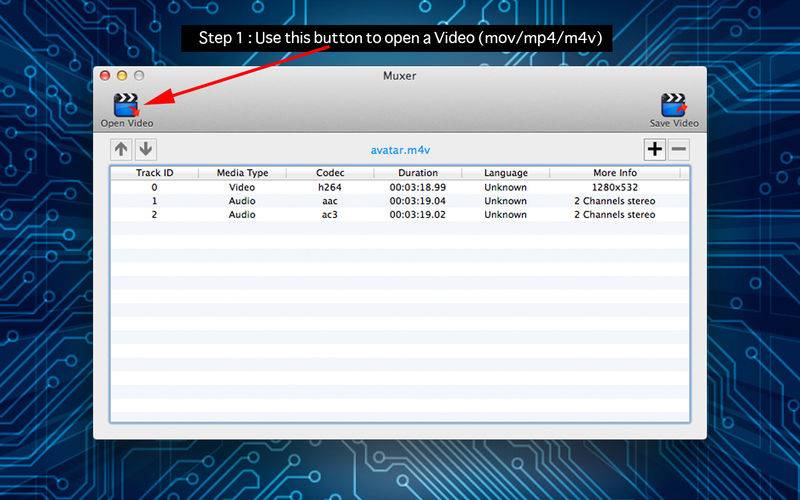Click Unknown language of ac3 track
The width and height of the screenshot is (800, 500).
(506, 215)
